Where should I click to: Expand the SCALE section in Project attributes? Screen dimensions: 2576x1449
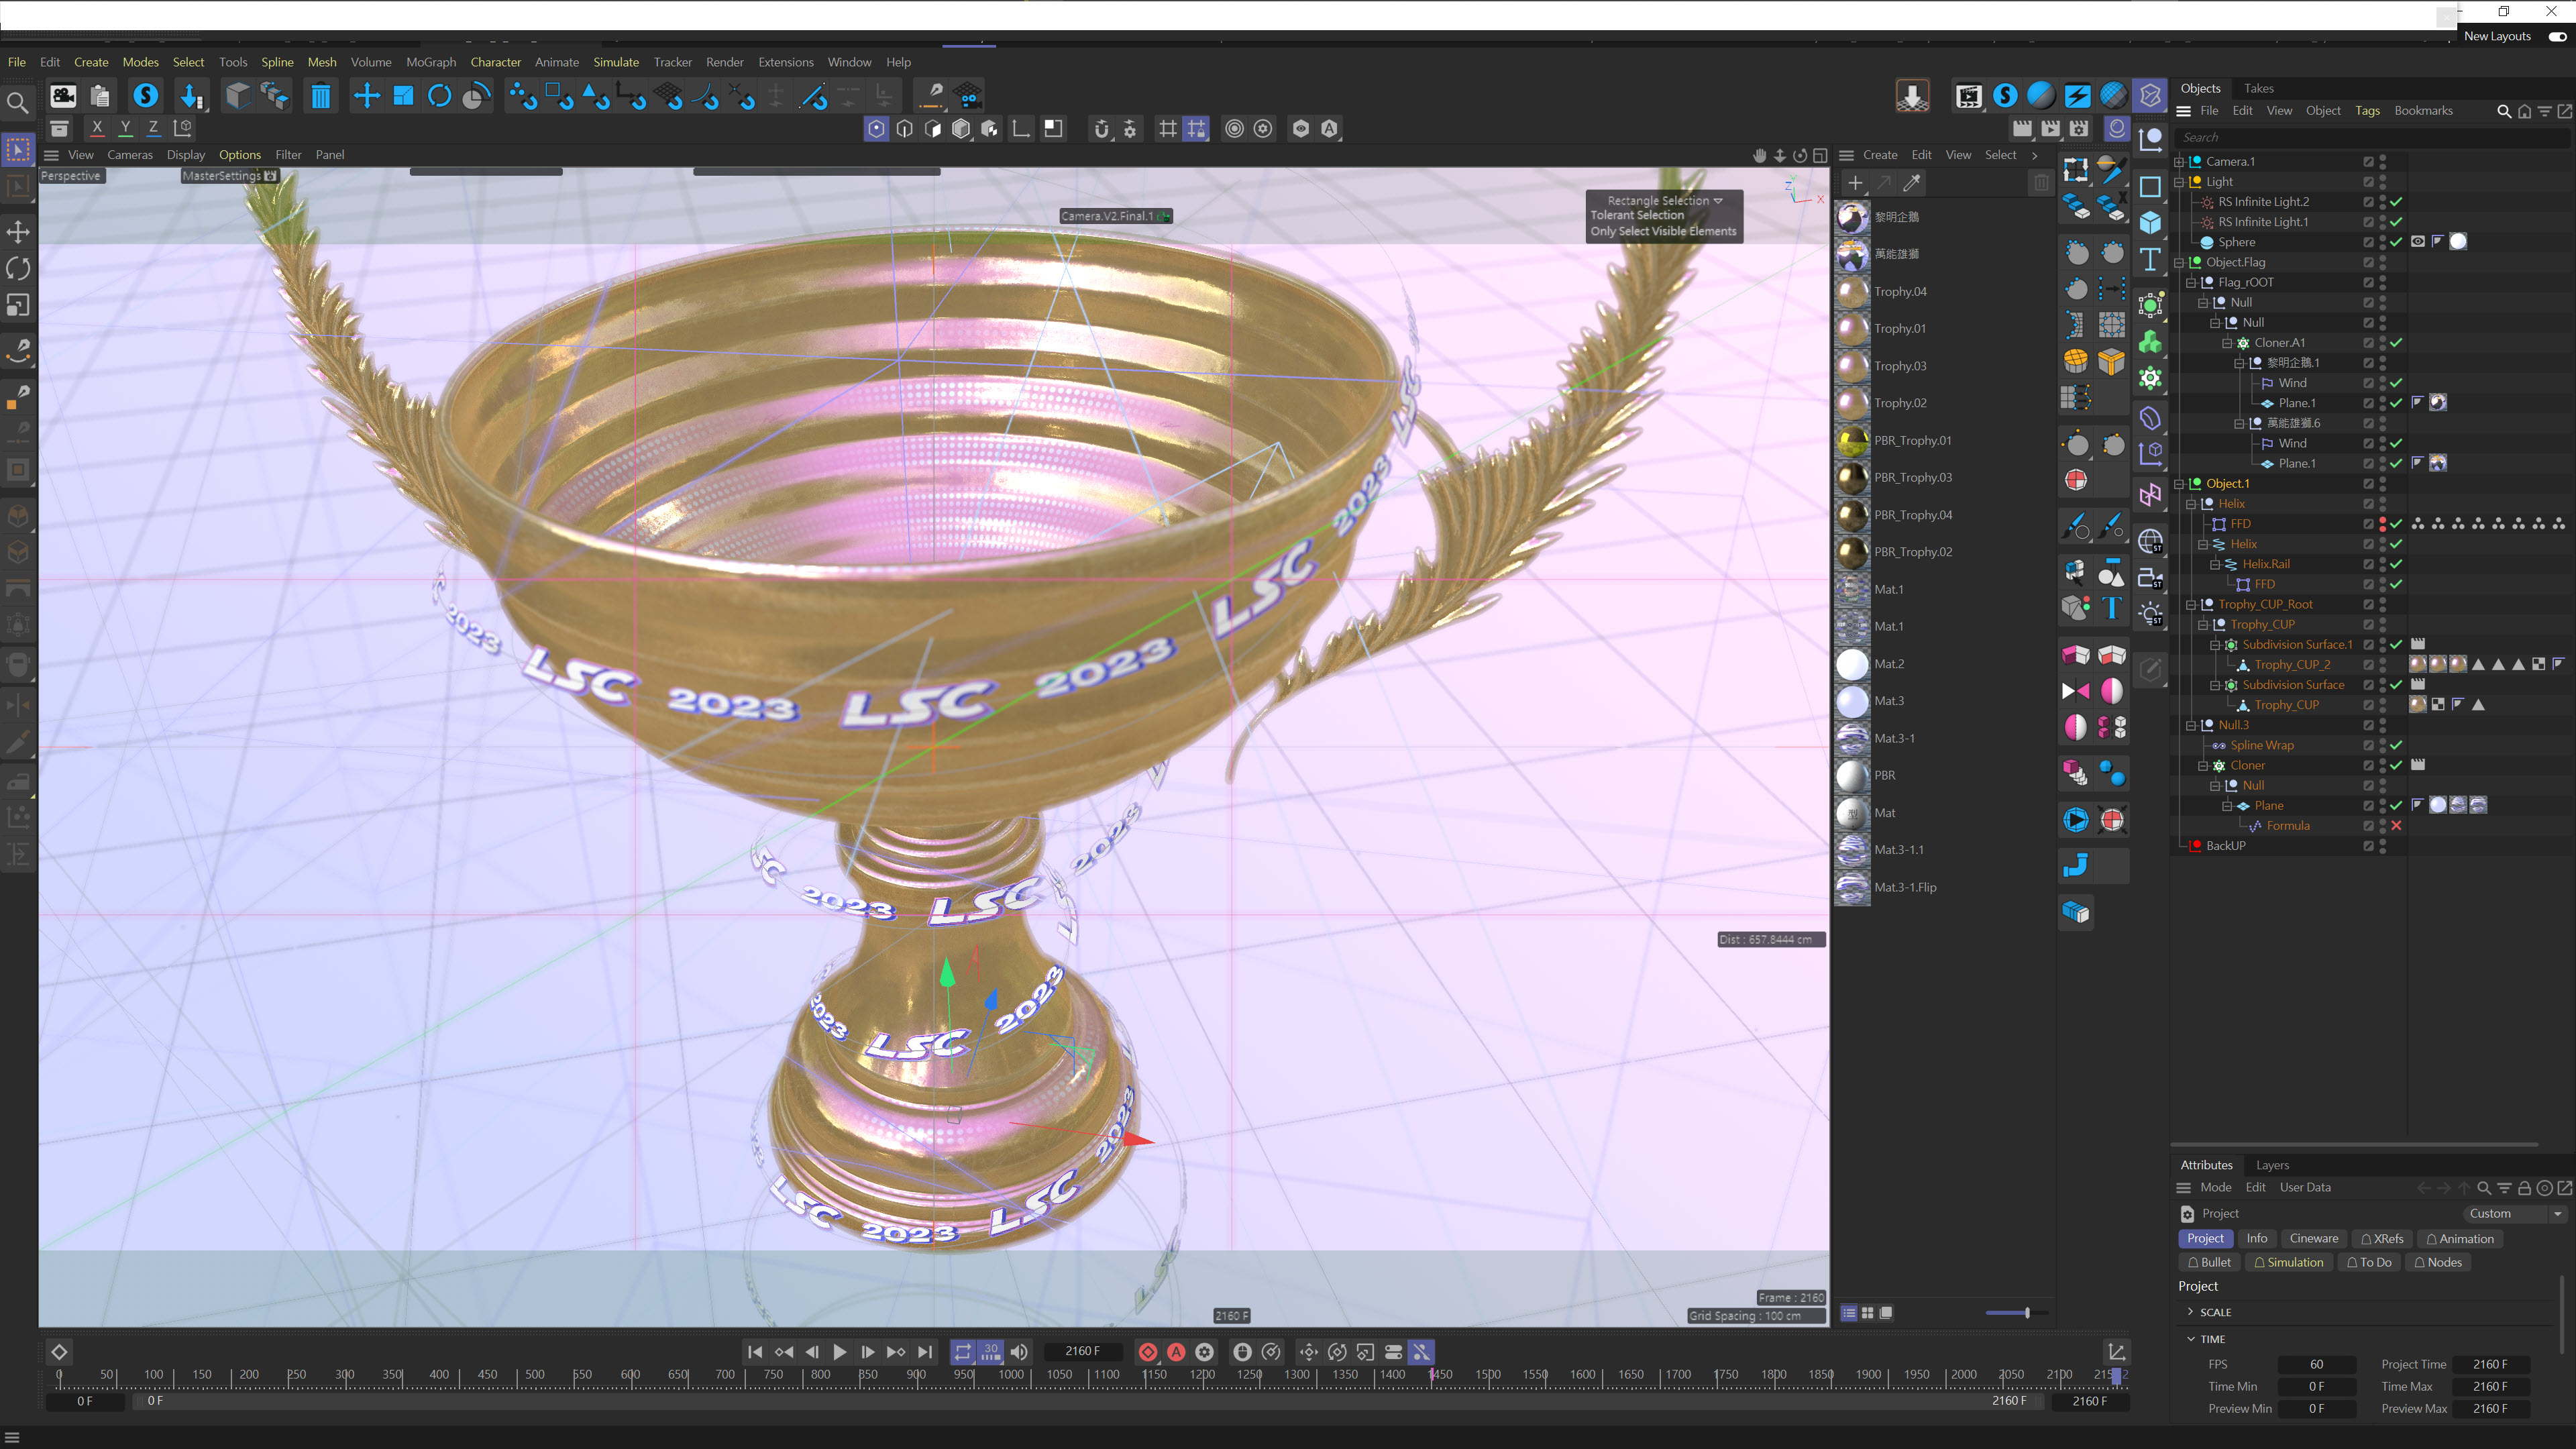[x=2191, y=1311]
